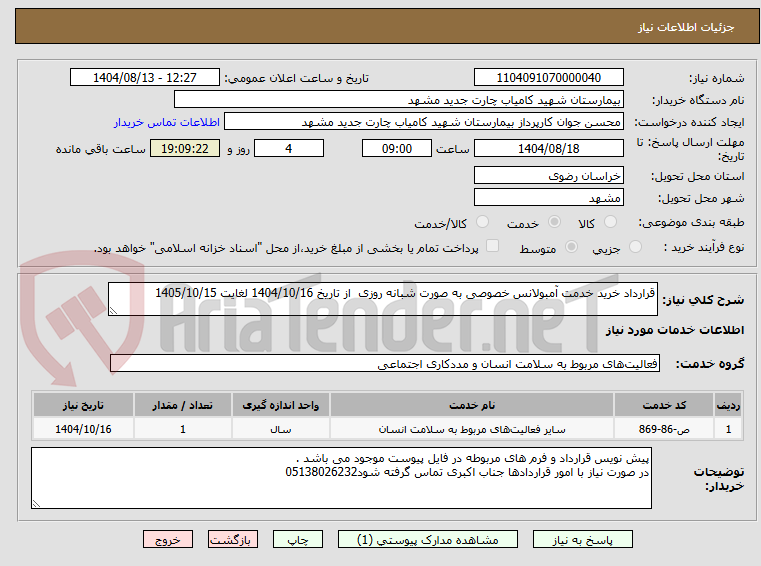761x566 pixels.
Task: Click the deadline time field 09:00
Action: tap(397, 149)
